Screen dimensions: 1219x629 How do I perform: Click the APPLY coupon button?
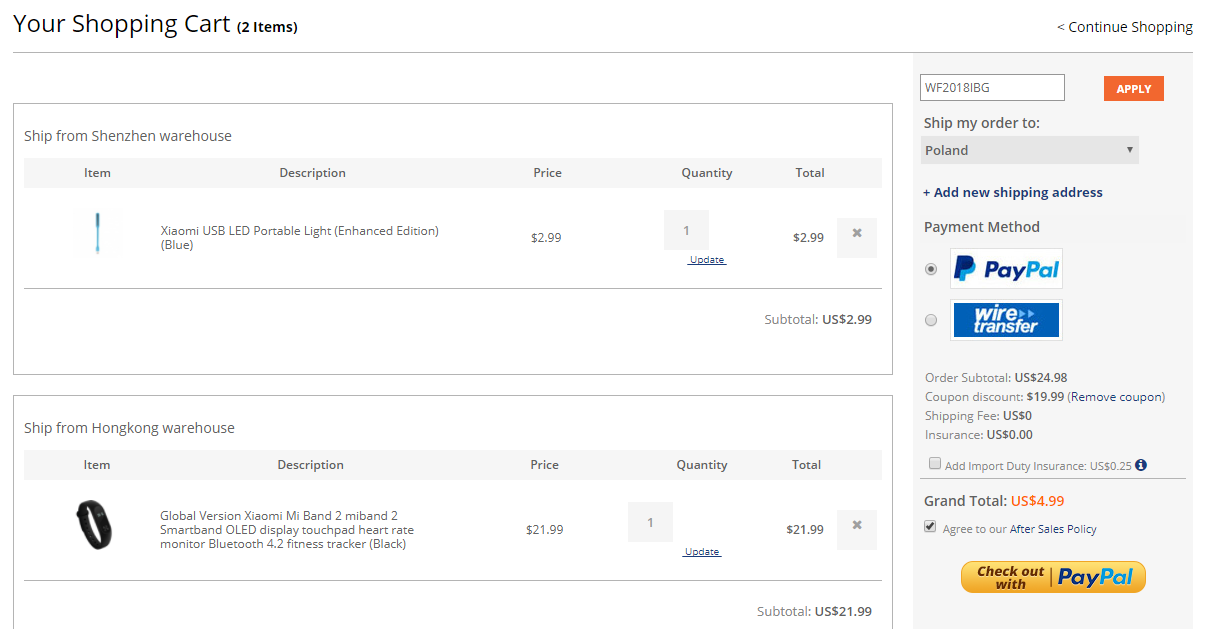pos(1134,89)
